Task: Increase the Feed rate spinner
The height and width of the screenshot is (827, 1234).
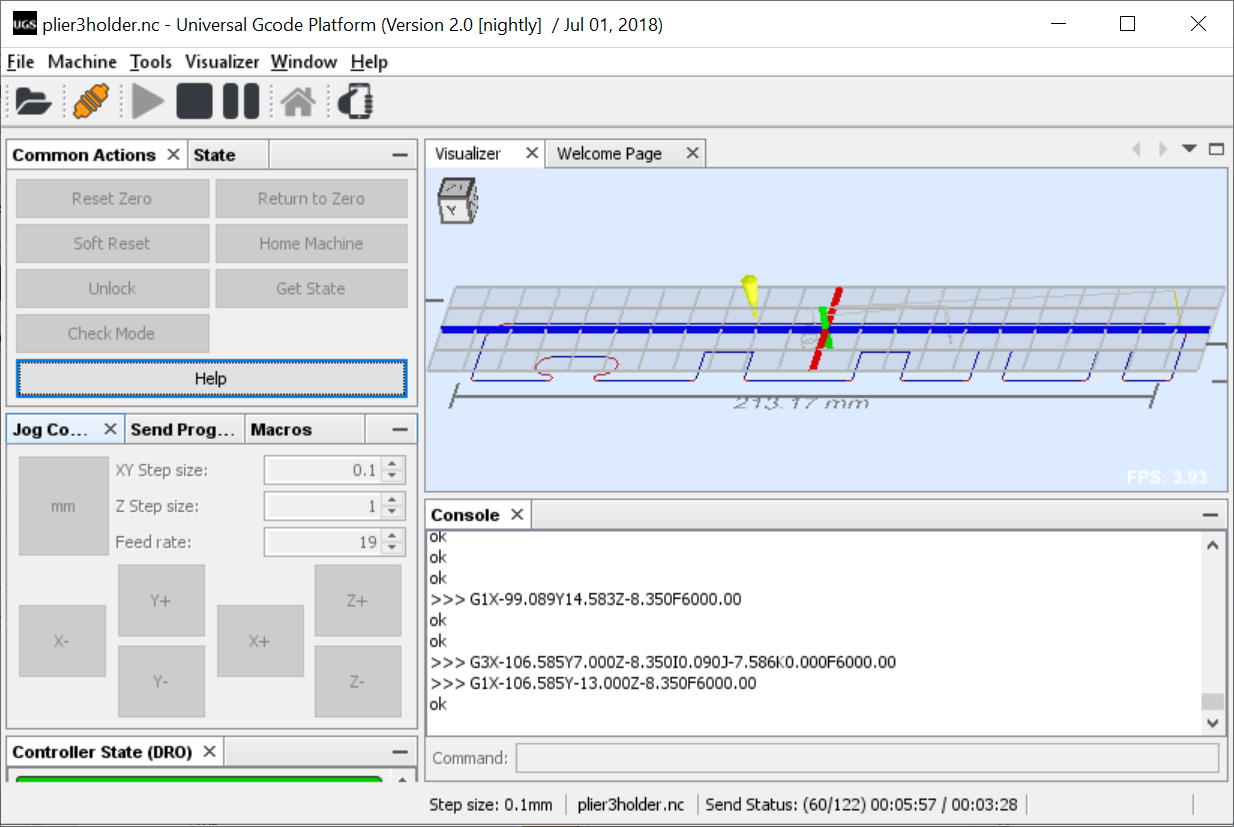Action: pos(394,536)
